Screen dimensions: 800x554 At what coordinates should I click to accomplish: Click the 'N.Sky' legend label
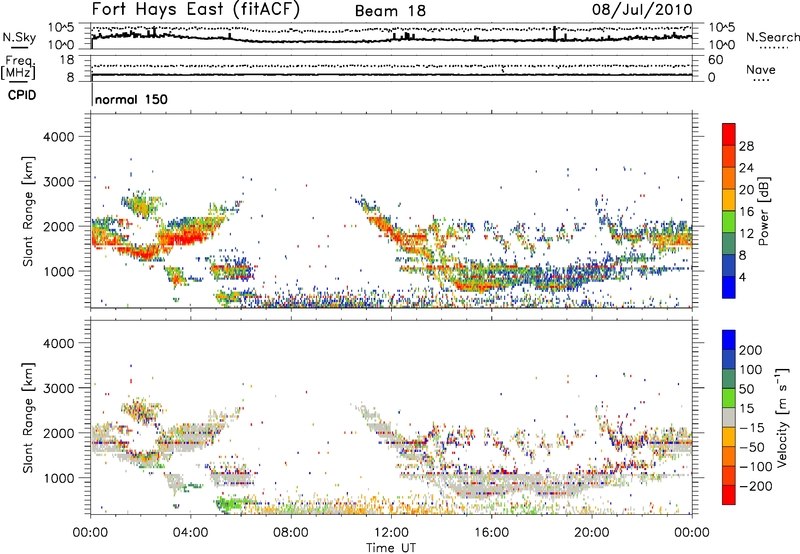pyautogui.click(x=19, y=37)
